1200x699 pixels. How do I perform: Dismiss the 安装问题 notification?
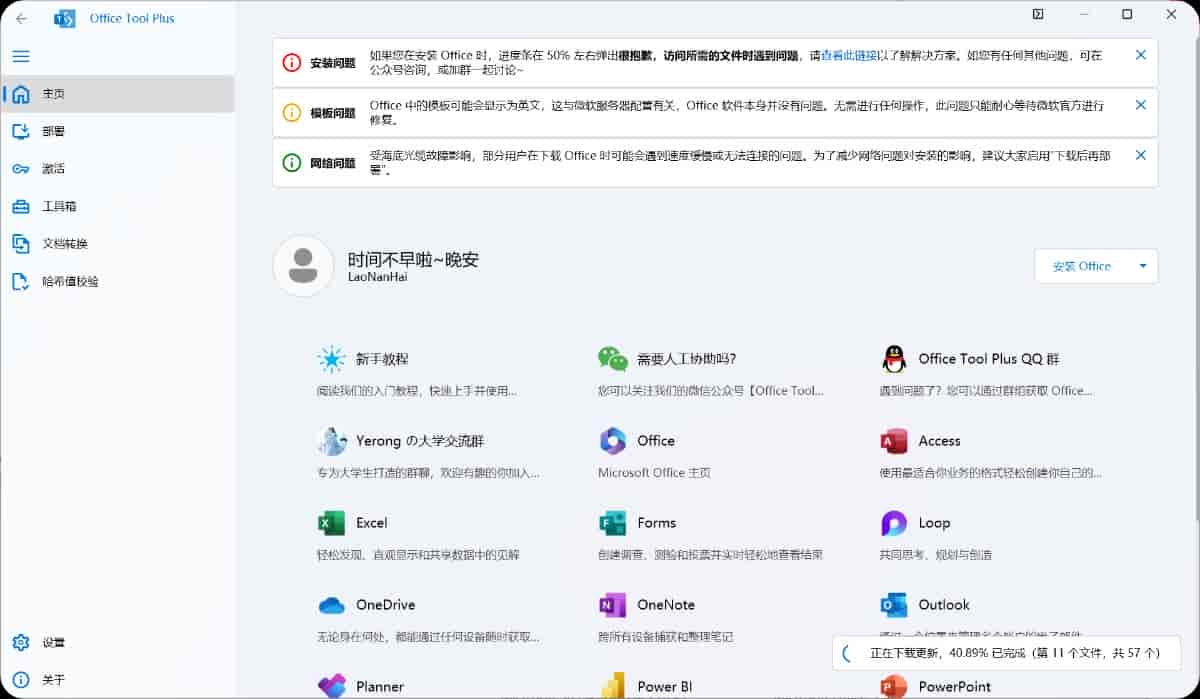point(1140,55)
